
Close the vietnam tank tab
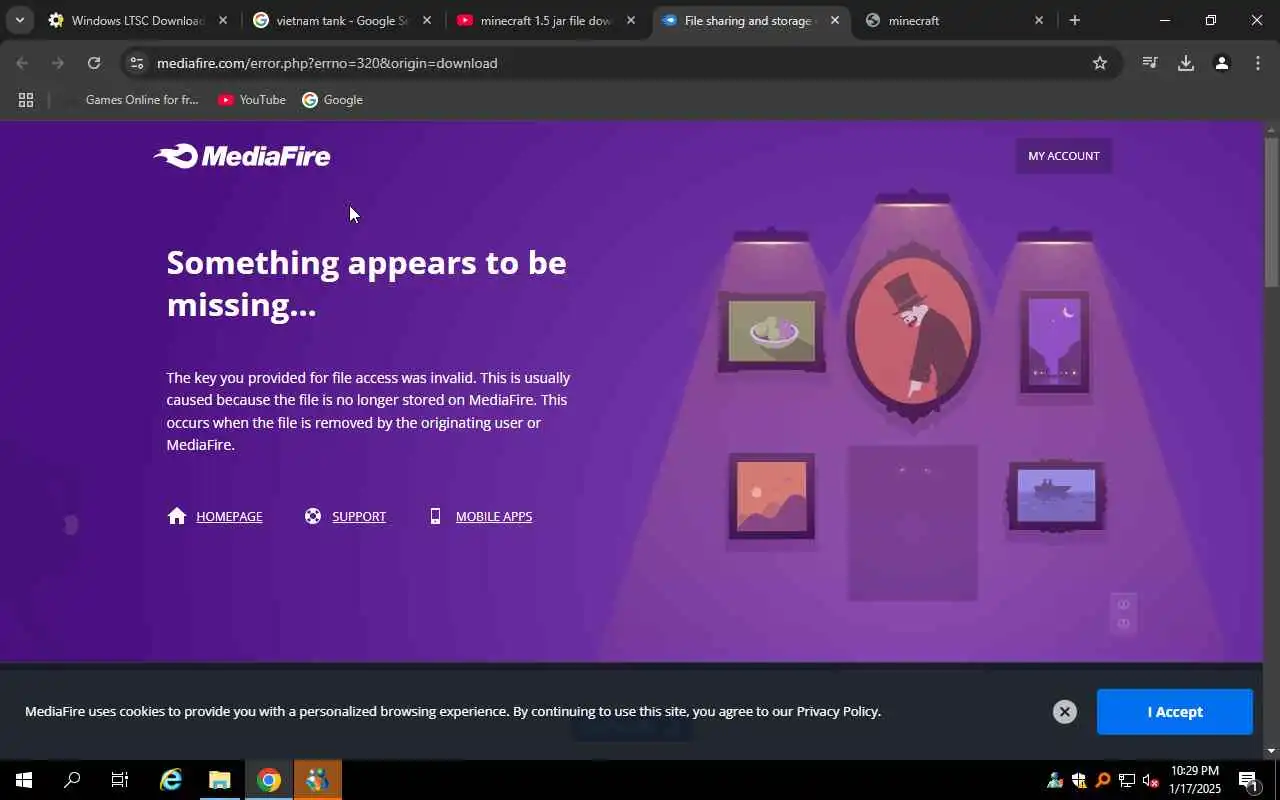pos(427,20)
